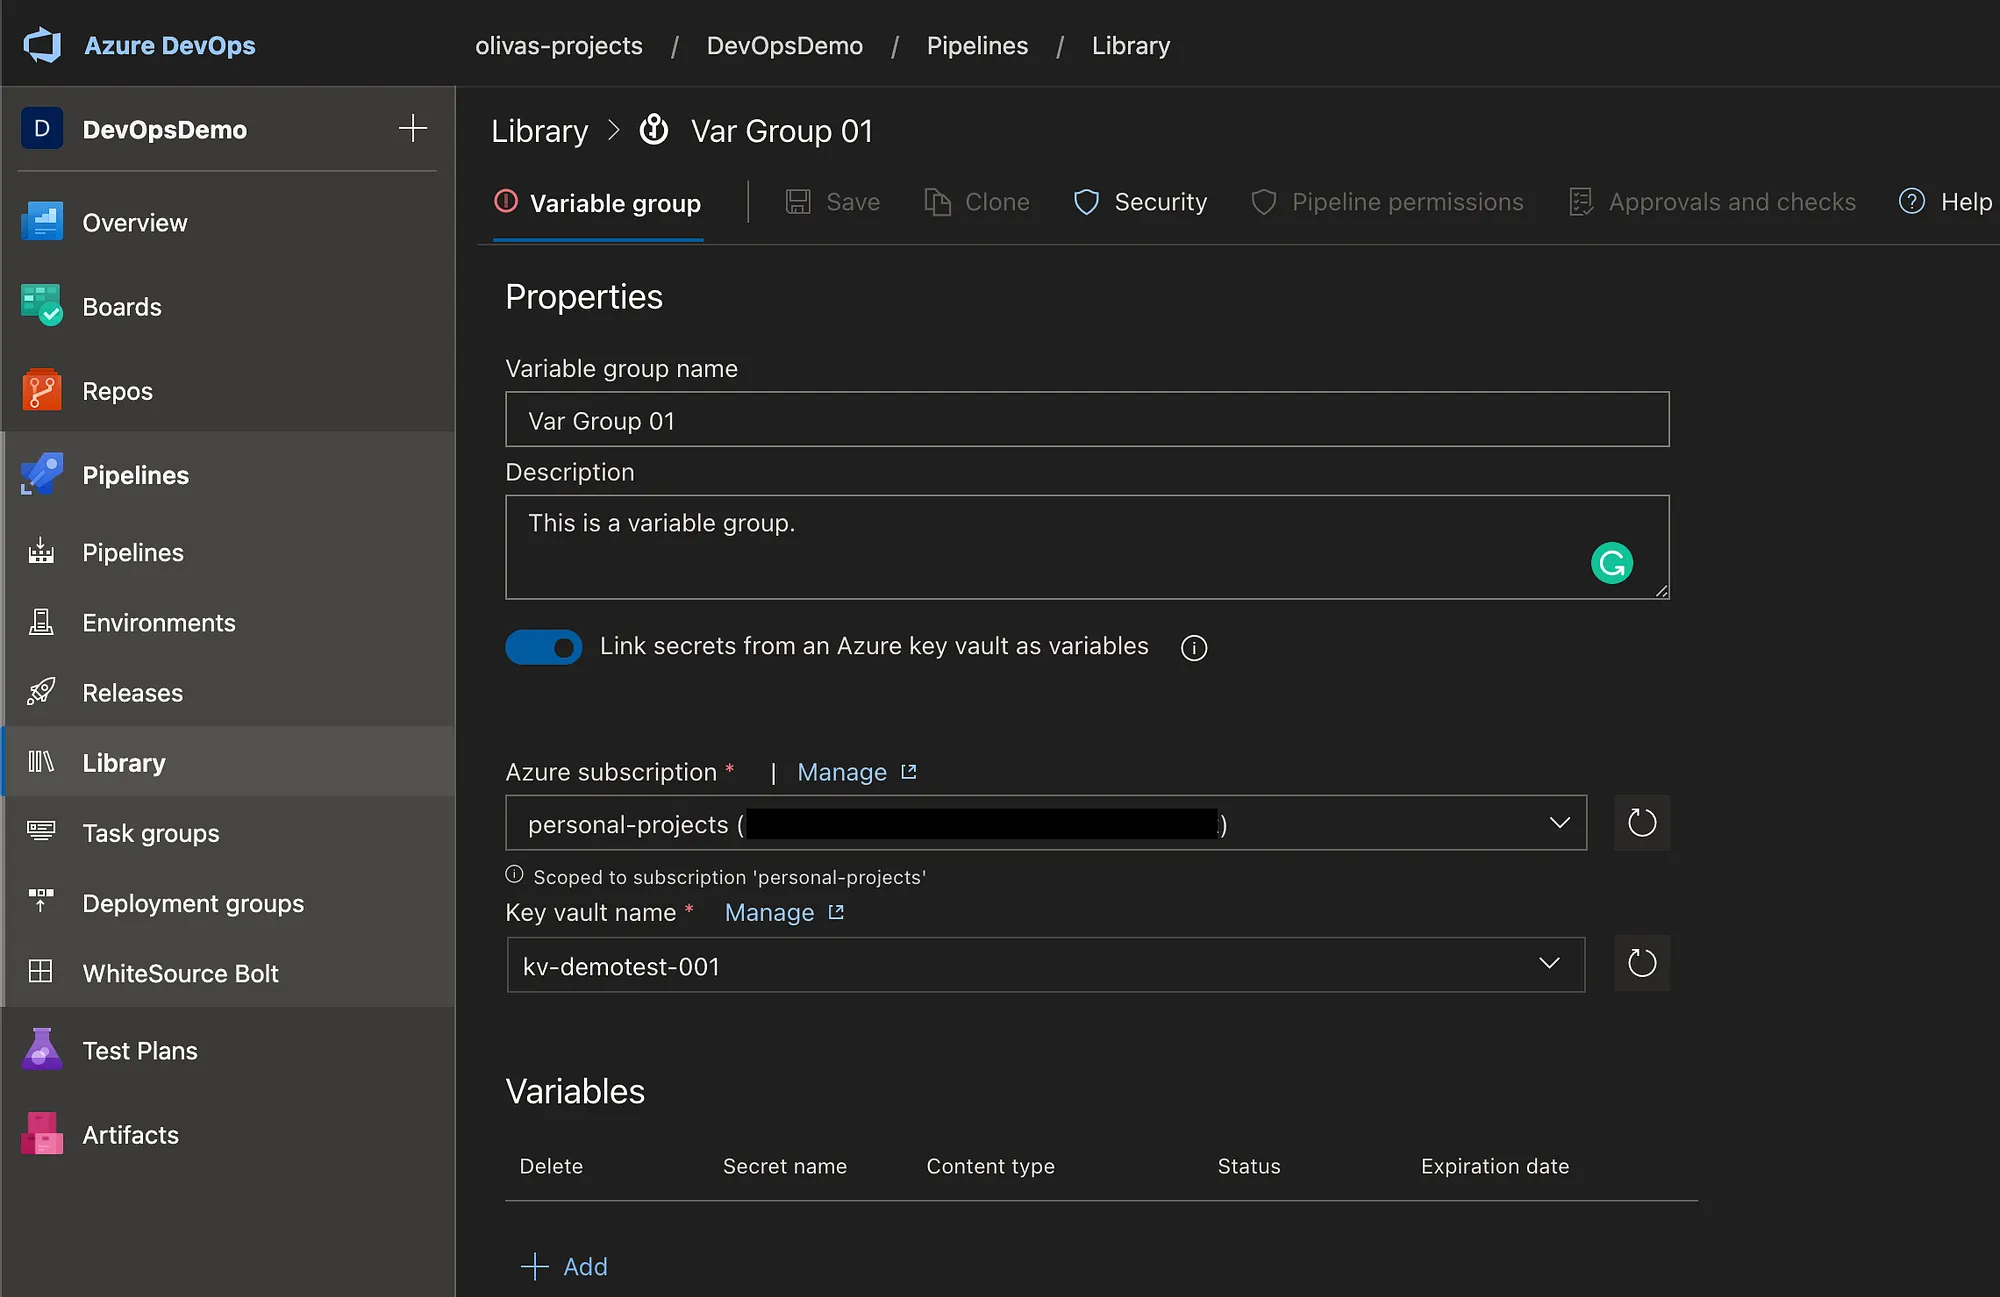Click the key vault icon before Var Group 01
The image size is (2000, 1297).
click(654, 130)
